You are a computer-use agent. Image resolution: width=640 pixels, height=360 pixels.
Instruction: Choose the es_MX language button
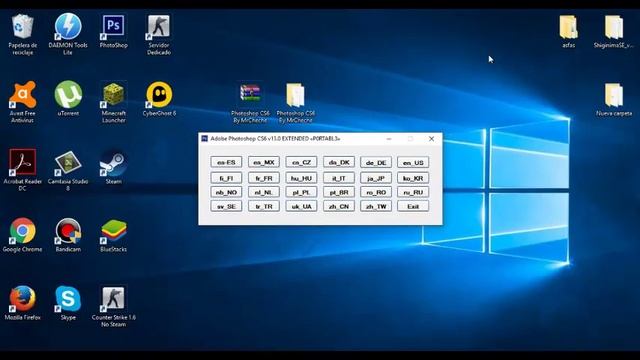pos(264,162)
